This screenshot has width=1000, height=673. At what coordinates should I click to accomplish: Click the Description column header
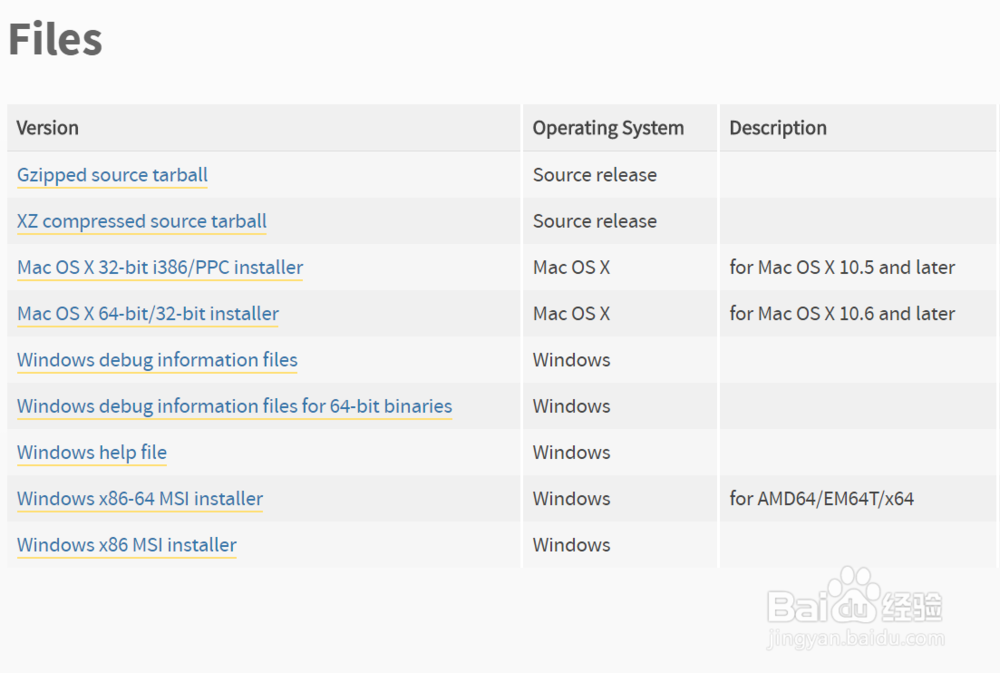[778, 128]
